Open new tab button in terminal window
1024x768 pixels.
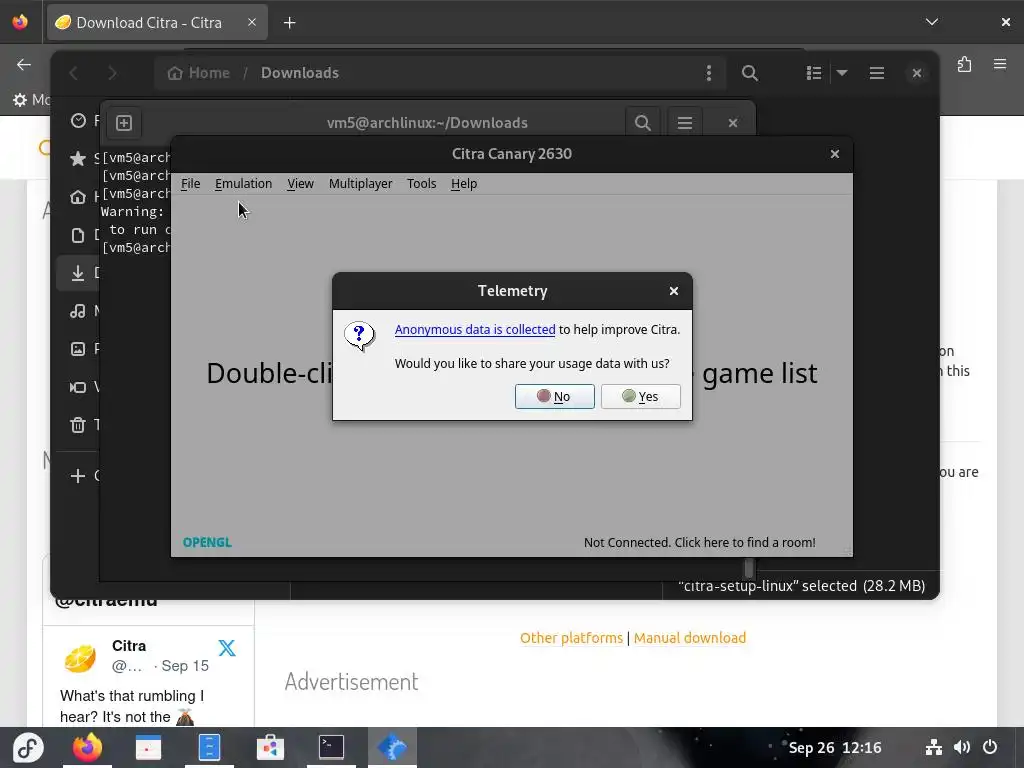124,123
